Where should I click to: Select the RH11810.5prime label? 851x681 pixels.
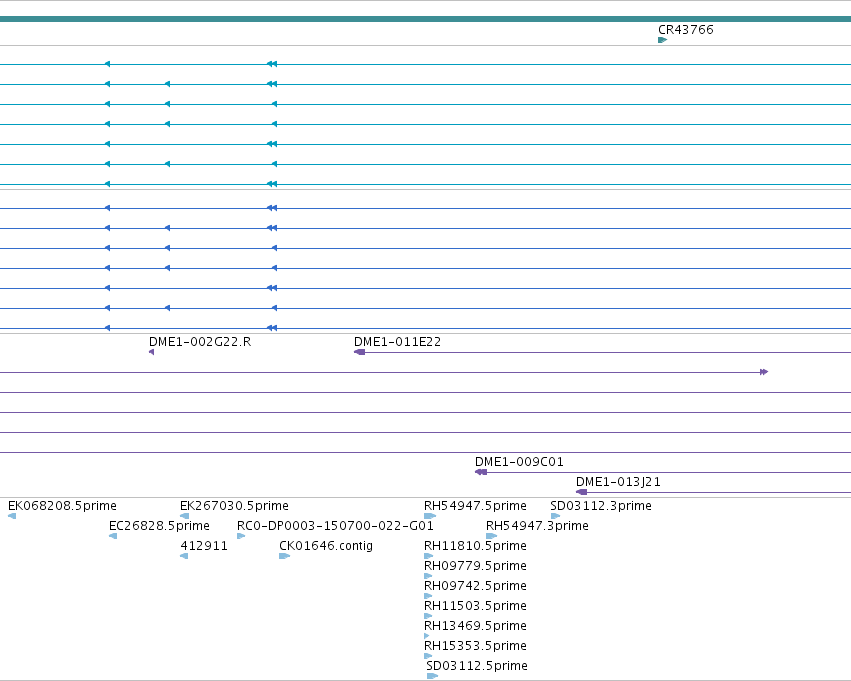pyautogui.click(x=475, y=546)
